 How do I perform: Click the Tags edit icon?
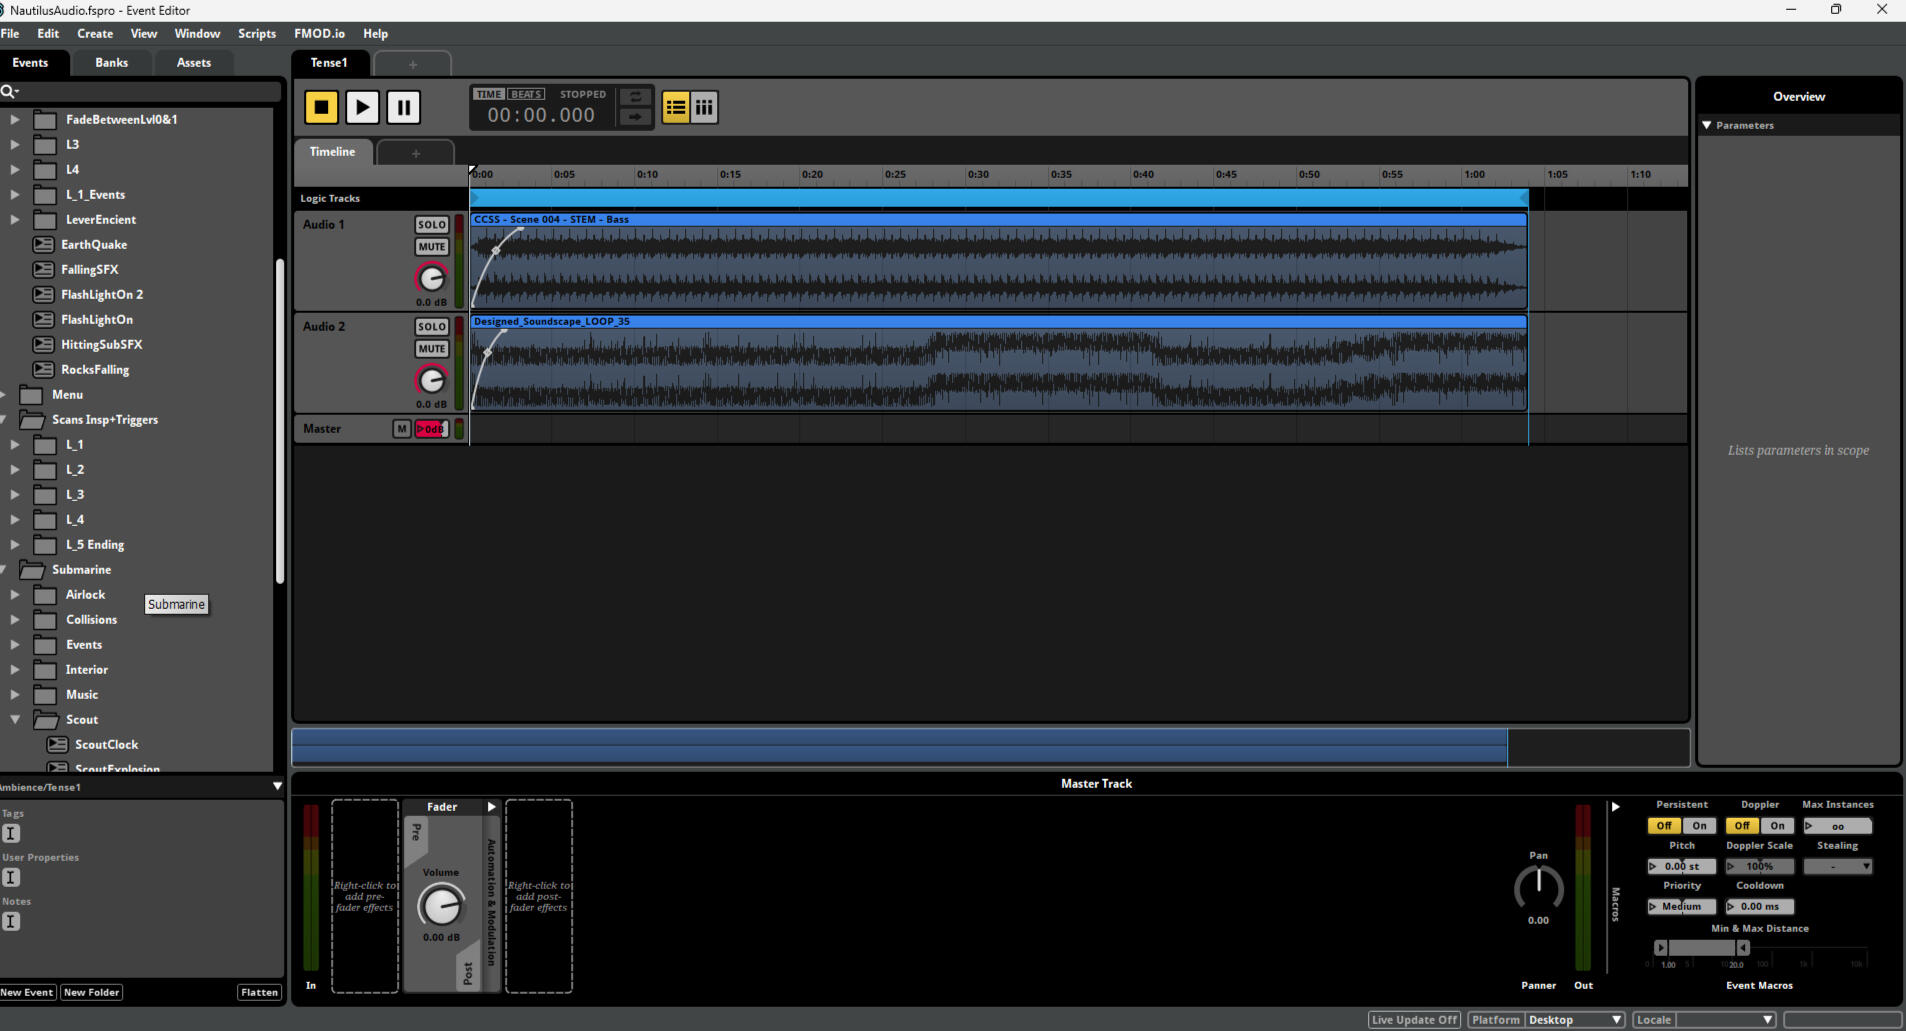[11, 833]
